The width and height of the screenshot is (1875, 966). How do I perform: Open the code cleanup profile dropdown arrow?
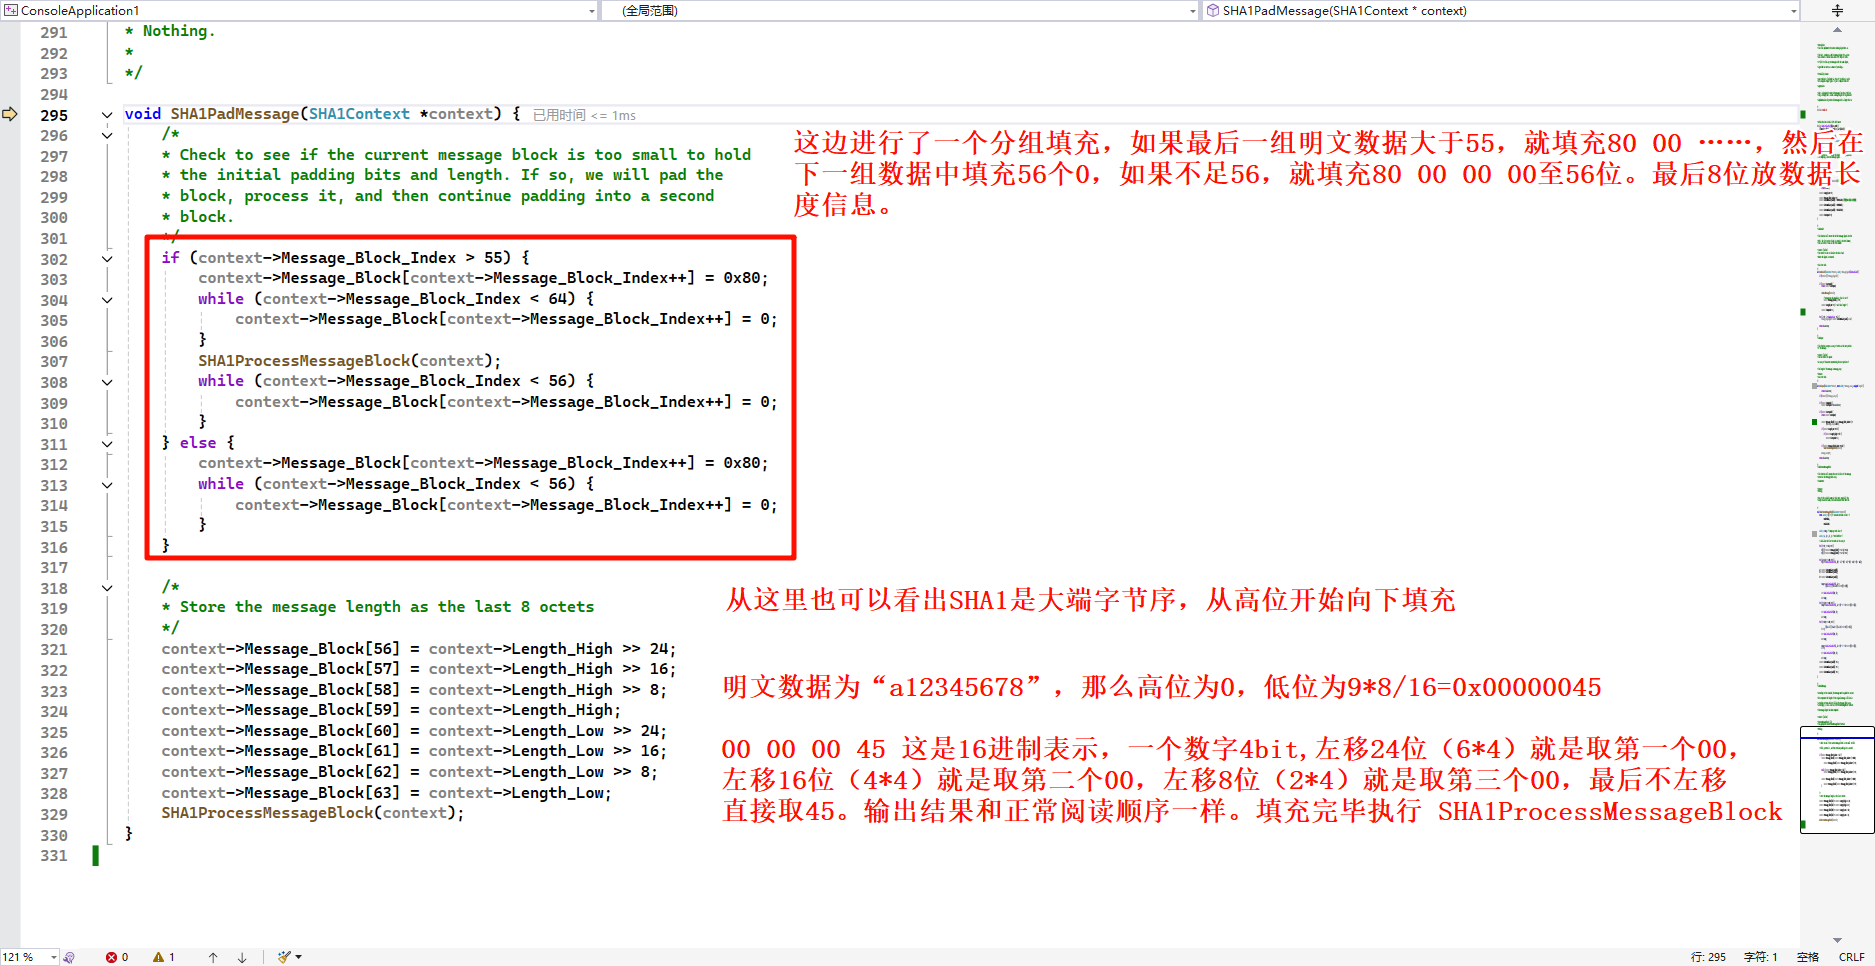(x=299, y=957)
